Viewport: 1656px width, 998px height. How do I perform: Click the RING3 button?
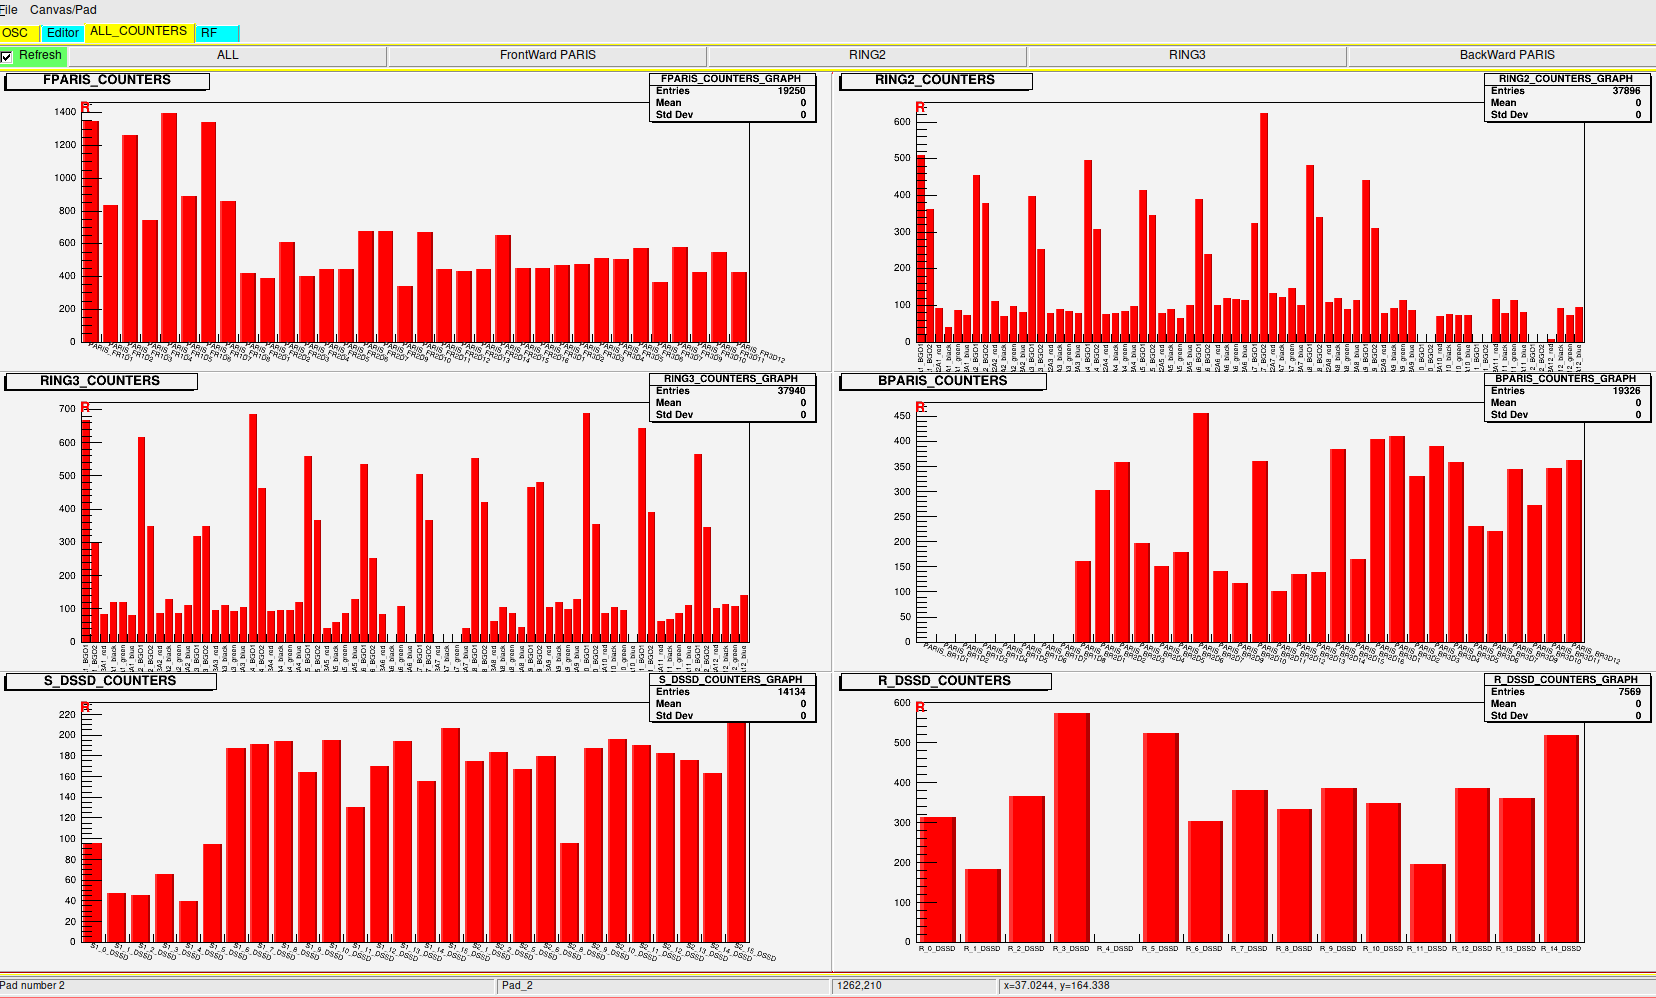tap(1187, 55)
